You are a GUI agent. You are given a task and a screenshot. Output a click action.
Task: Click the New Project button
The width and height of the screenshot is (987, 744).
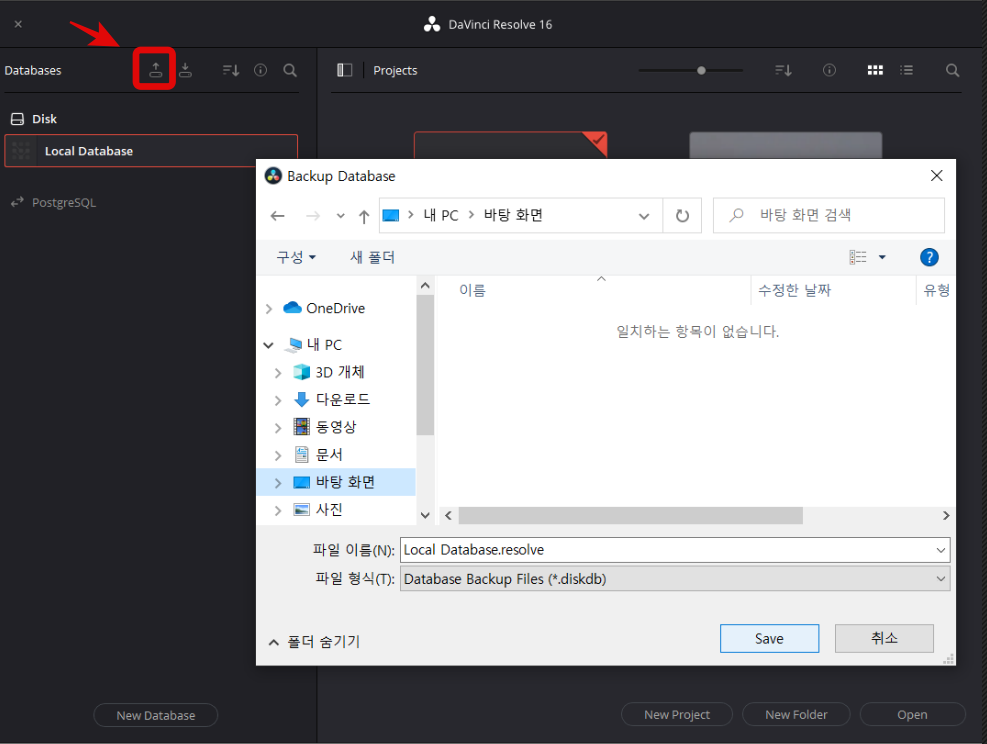point(676,714)
